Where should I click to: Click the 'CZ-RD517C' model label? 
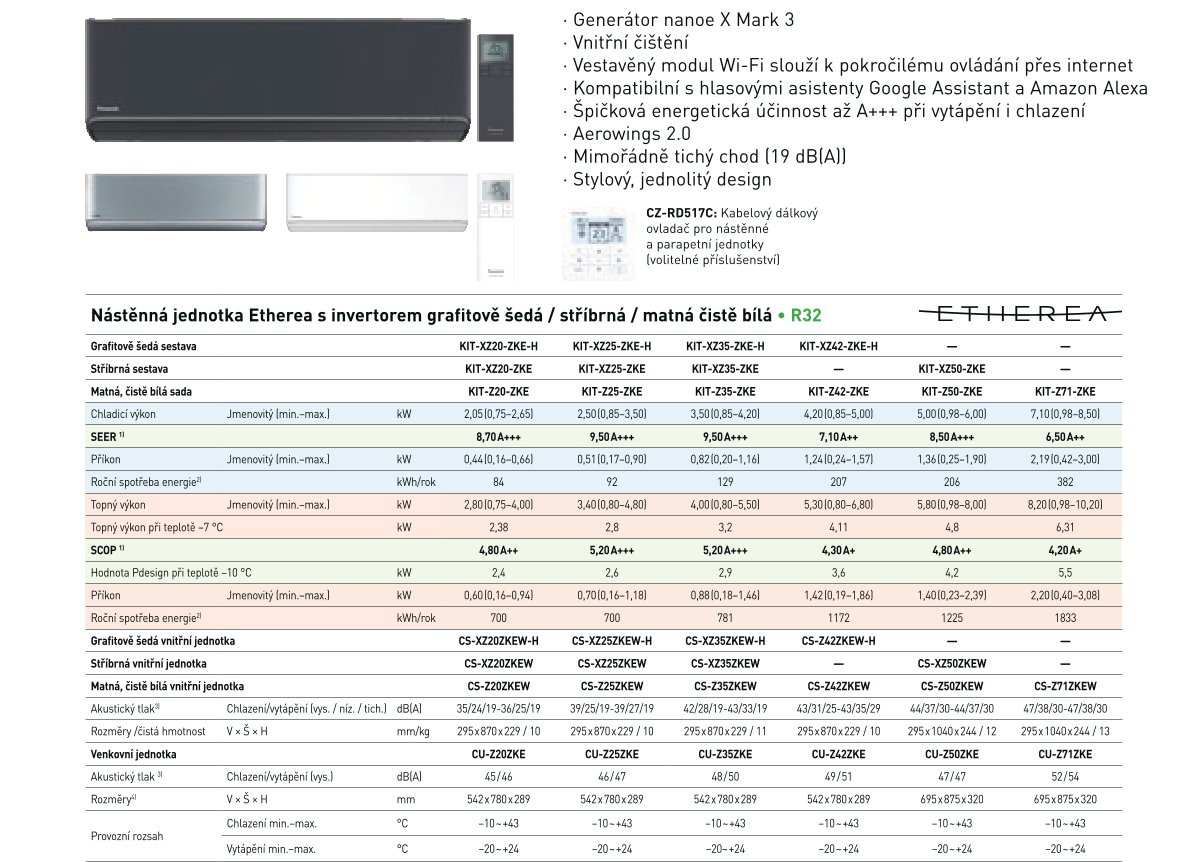pyautogui.click(x=681, y=213)
